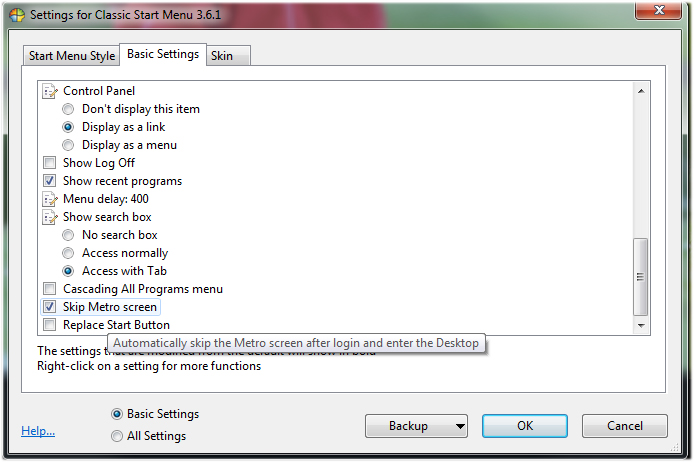Uncheck Show recent programs
Image resolution: width=694 pixels, height=462 pixels.
50,181
